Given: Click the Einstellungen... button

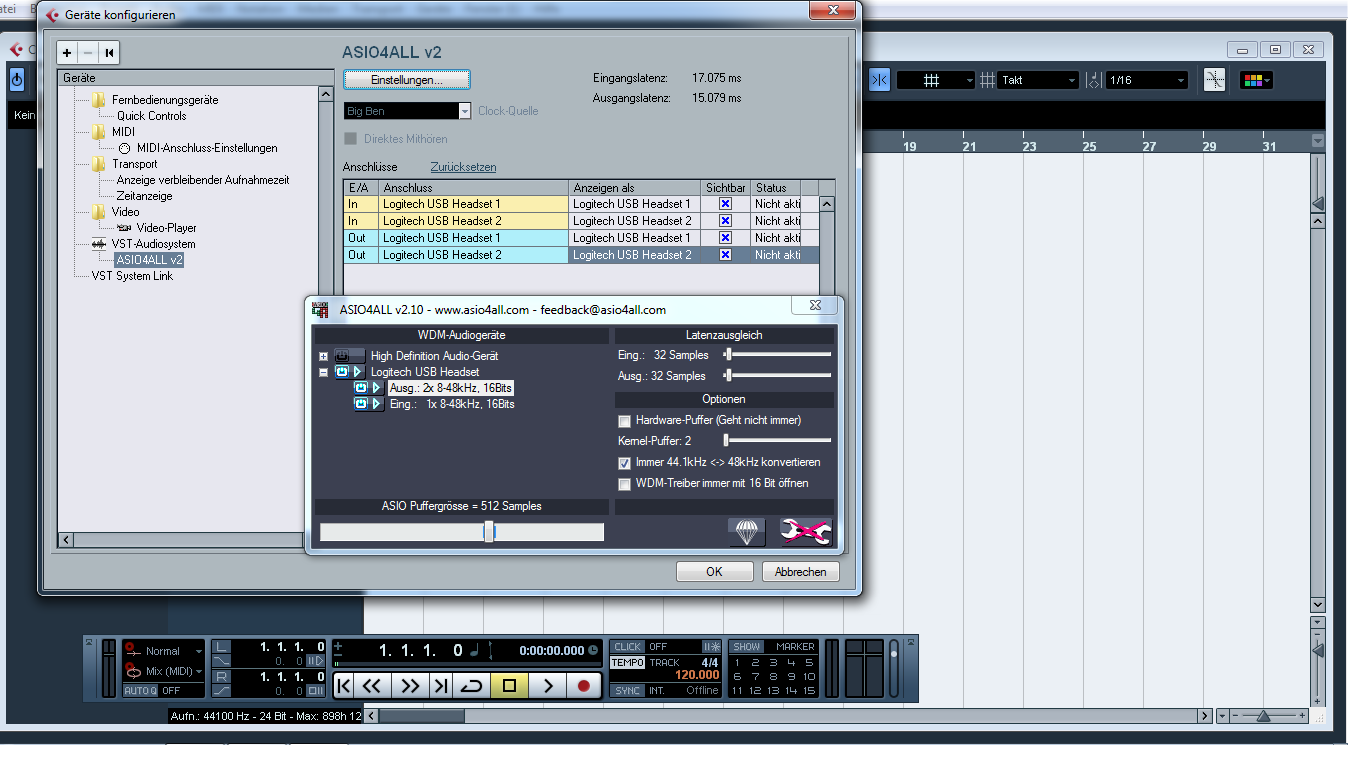Looking at the screenshot, I should pos(406,79).
